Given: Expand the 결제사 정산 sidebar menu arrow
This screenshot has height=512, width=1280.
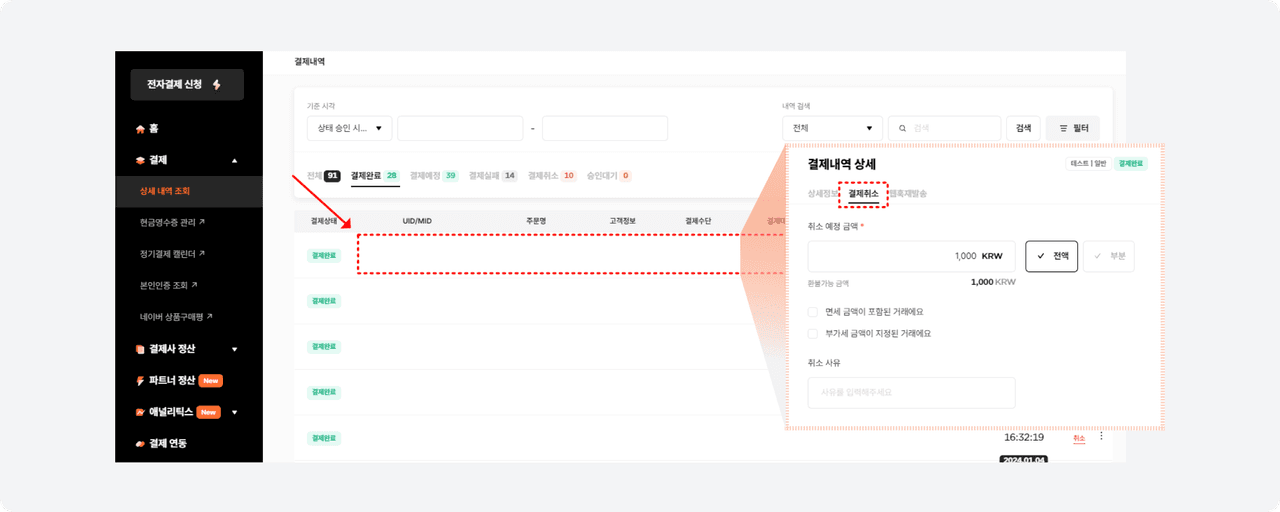Looking at the screenshot, I should (x=234, y=349).
